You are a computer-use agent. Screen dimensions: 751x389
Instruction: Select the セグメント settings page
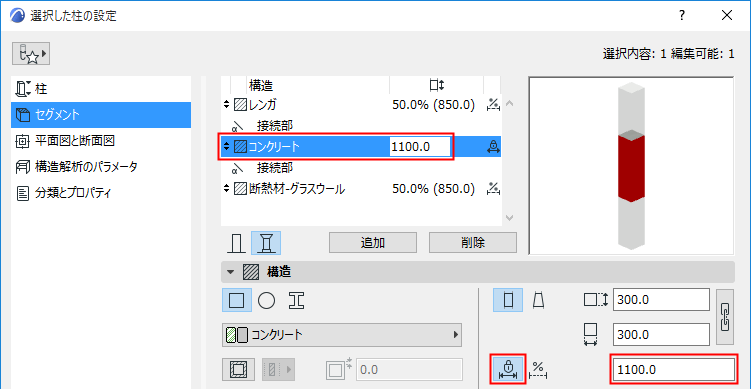pos(101,114)
